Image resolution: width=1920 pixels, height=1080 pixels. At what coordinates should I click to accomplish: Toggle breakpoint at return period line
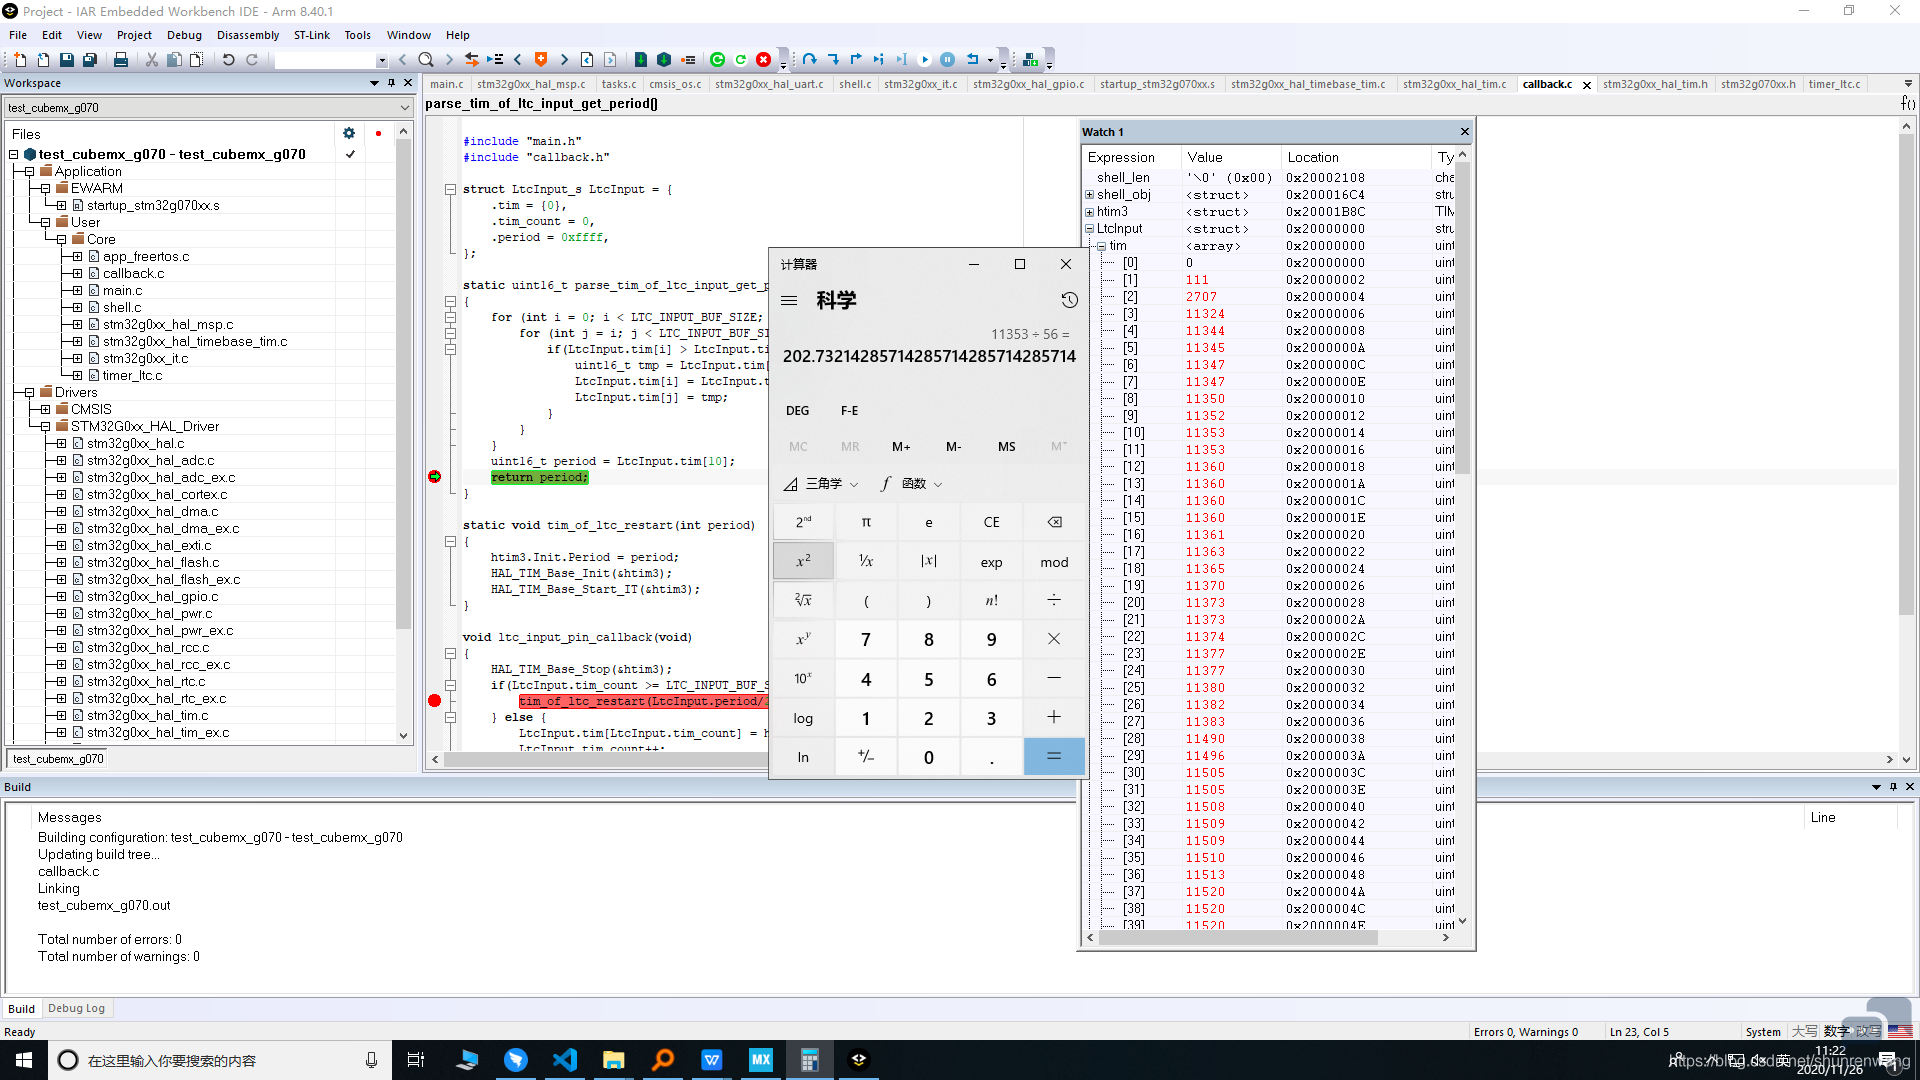click(434, 477)
